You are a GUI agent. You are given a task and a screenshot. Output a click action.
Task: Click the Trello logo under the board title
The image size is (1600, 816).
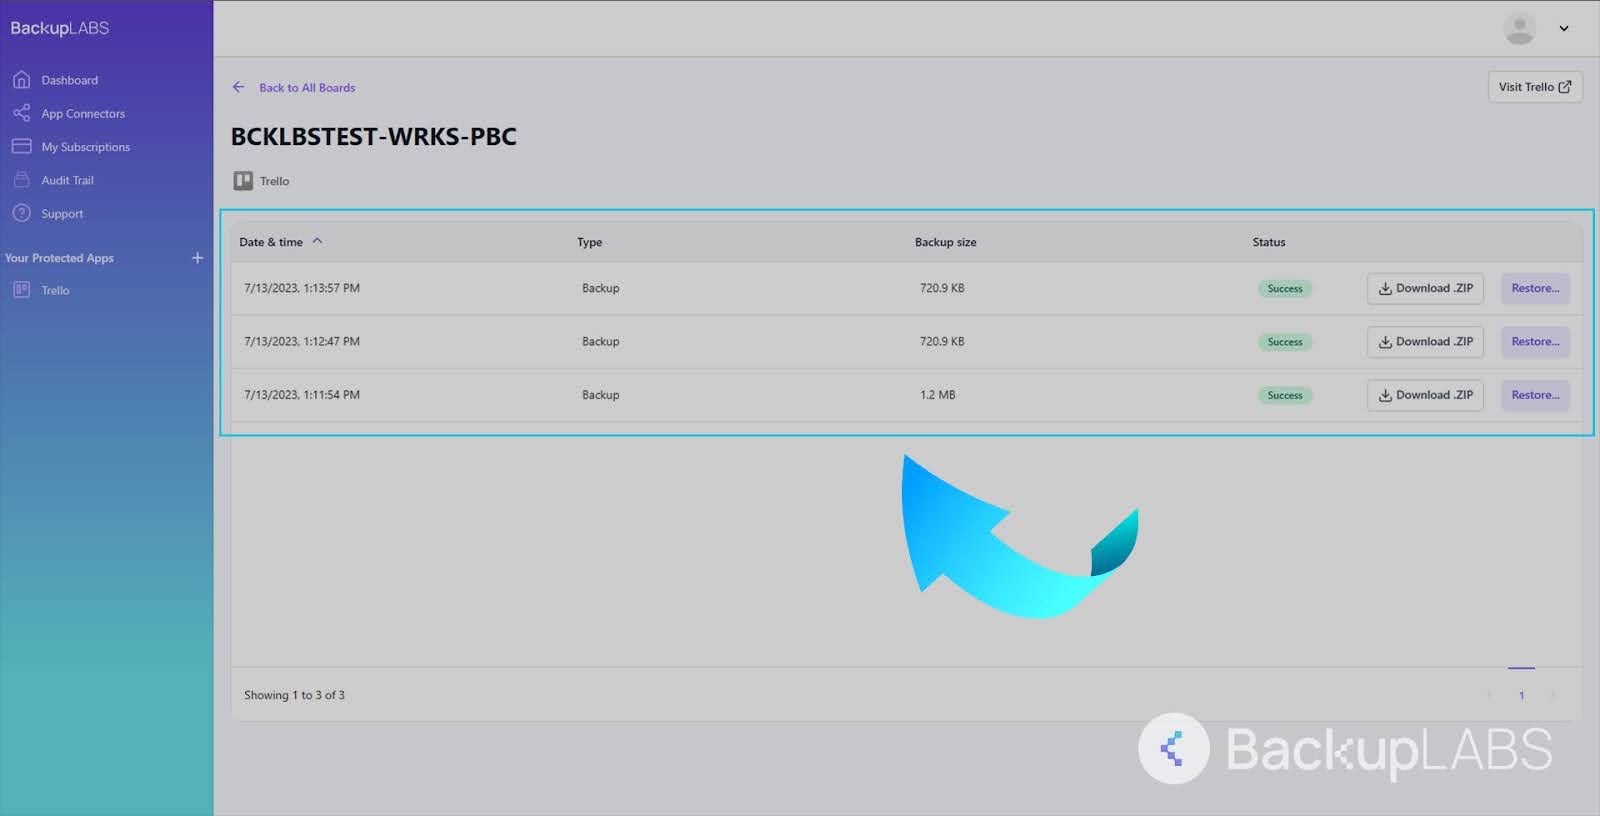243,181
